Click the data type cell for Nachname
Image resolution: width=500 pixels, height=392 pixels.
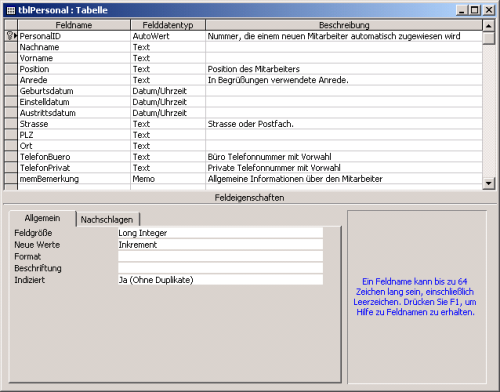pyautogui.click(x=168, y=47)
